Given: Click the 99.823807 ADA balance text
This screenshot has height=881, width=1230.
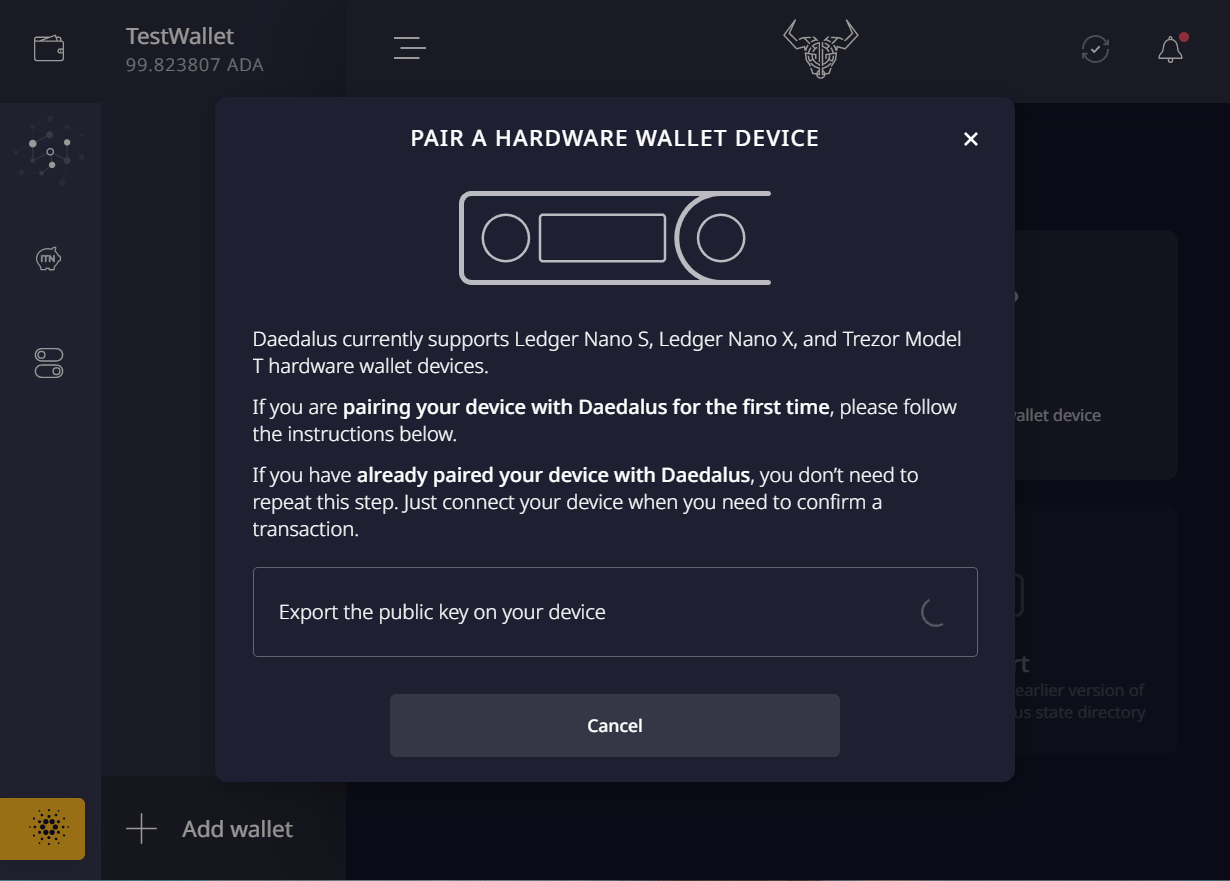Looking at the screenshot, I should pos(181,64).
